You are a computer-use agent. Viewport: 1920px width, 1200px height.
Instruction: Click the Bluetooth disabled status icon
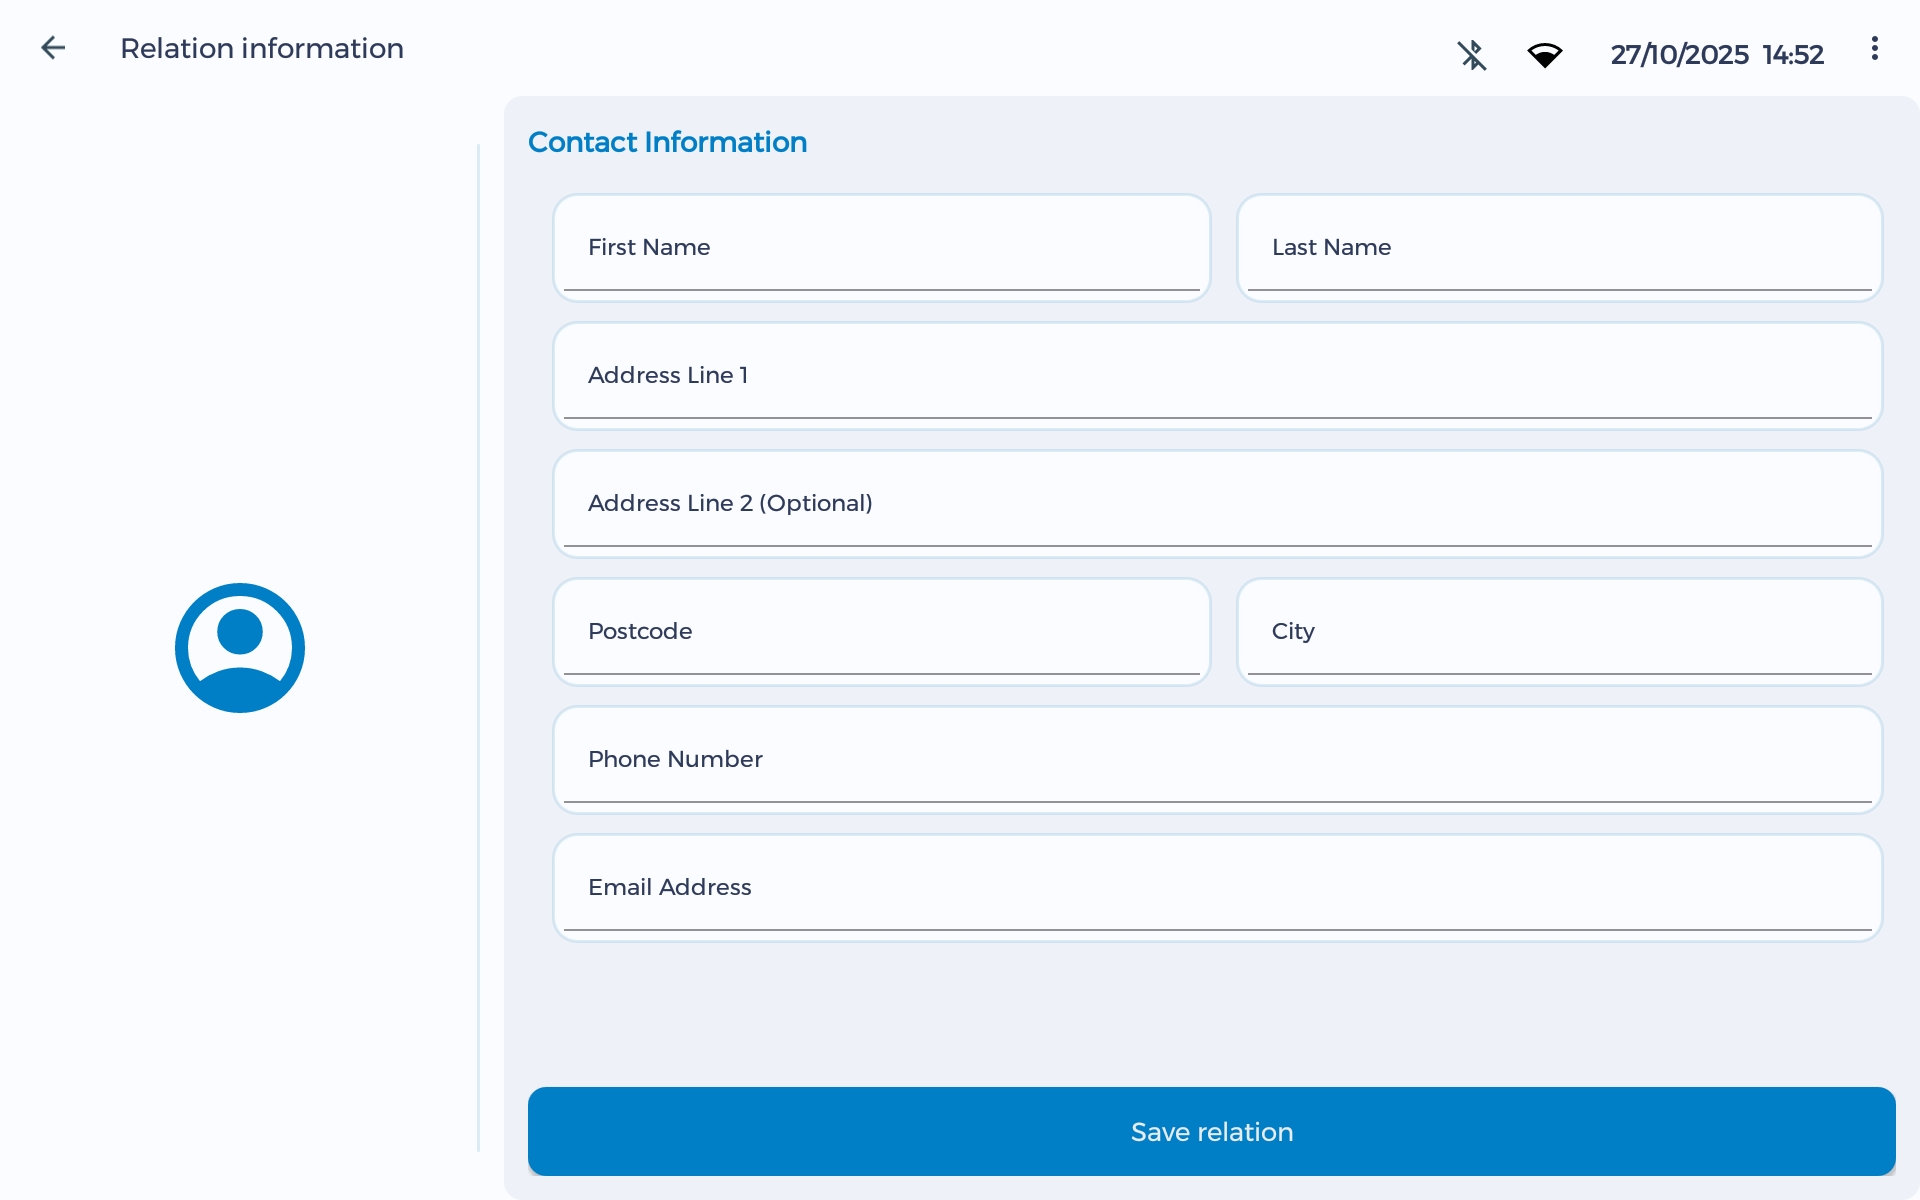(1471, 54)
